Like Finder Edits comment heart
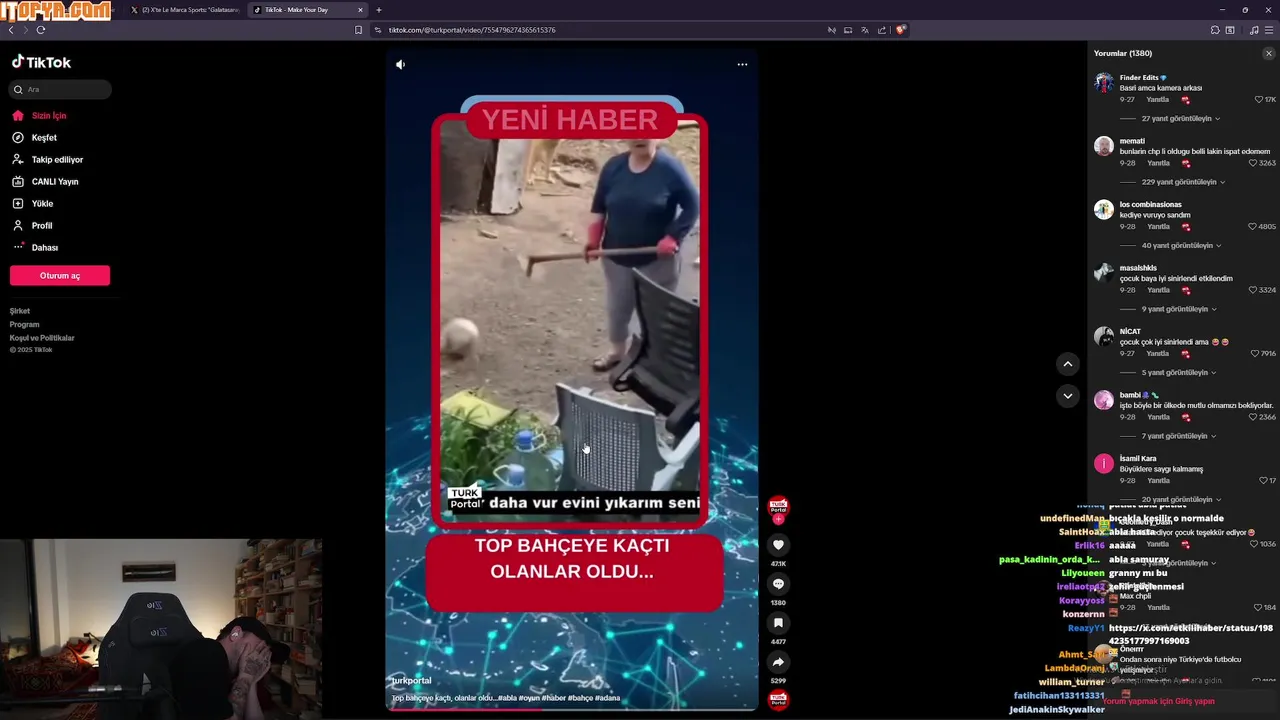1280x720 pixels. tap(1259, 100)
